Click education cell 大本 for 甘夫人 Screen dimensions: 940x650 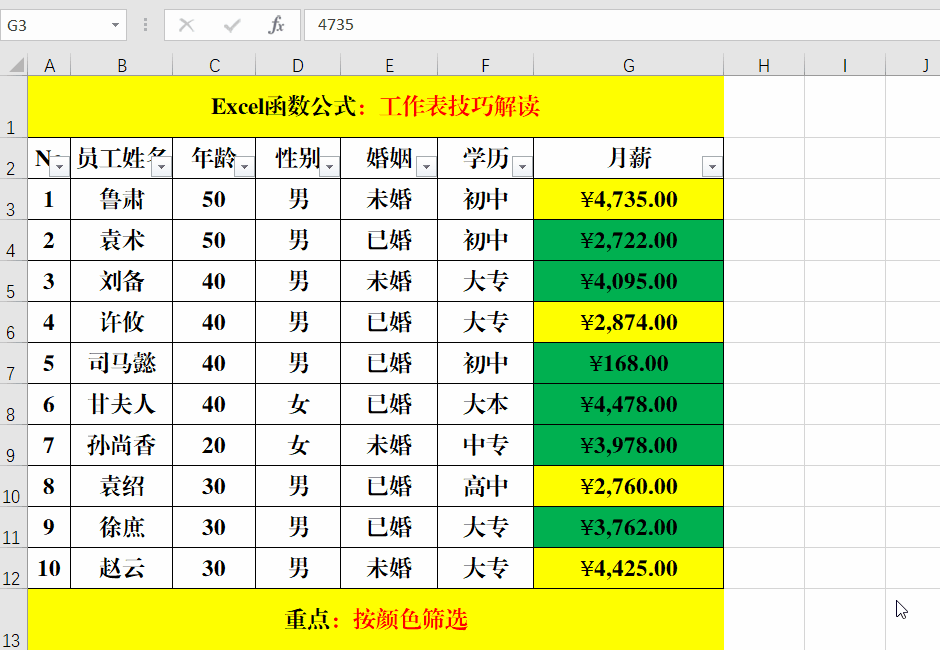tap(485, 404)
